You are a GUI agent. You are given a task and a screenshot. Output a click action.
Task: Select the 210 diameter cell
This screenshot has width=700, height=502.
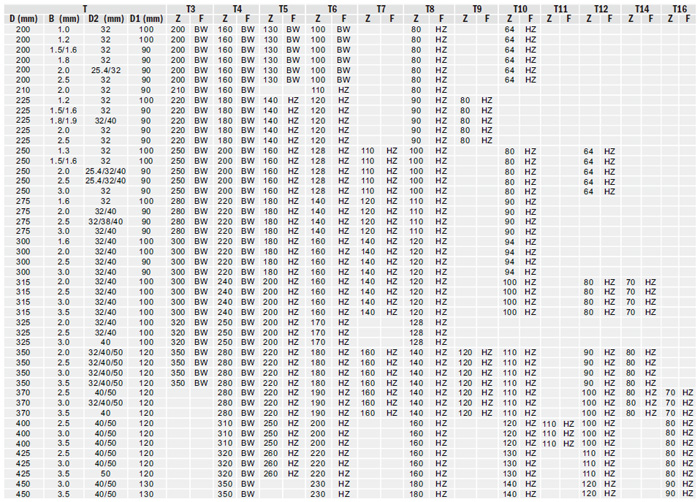tap(20, 90)
